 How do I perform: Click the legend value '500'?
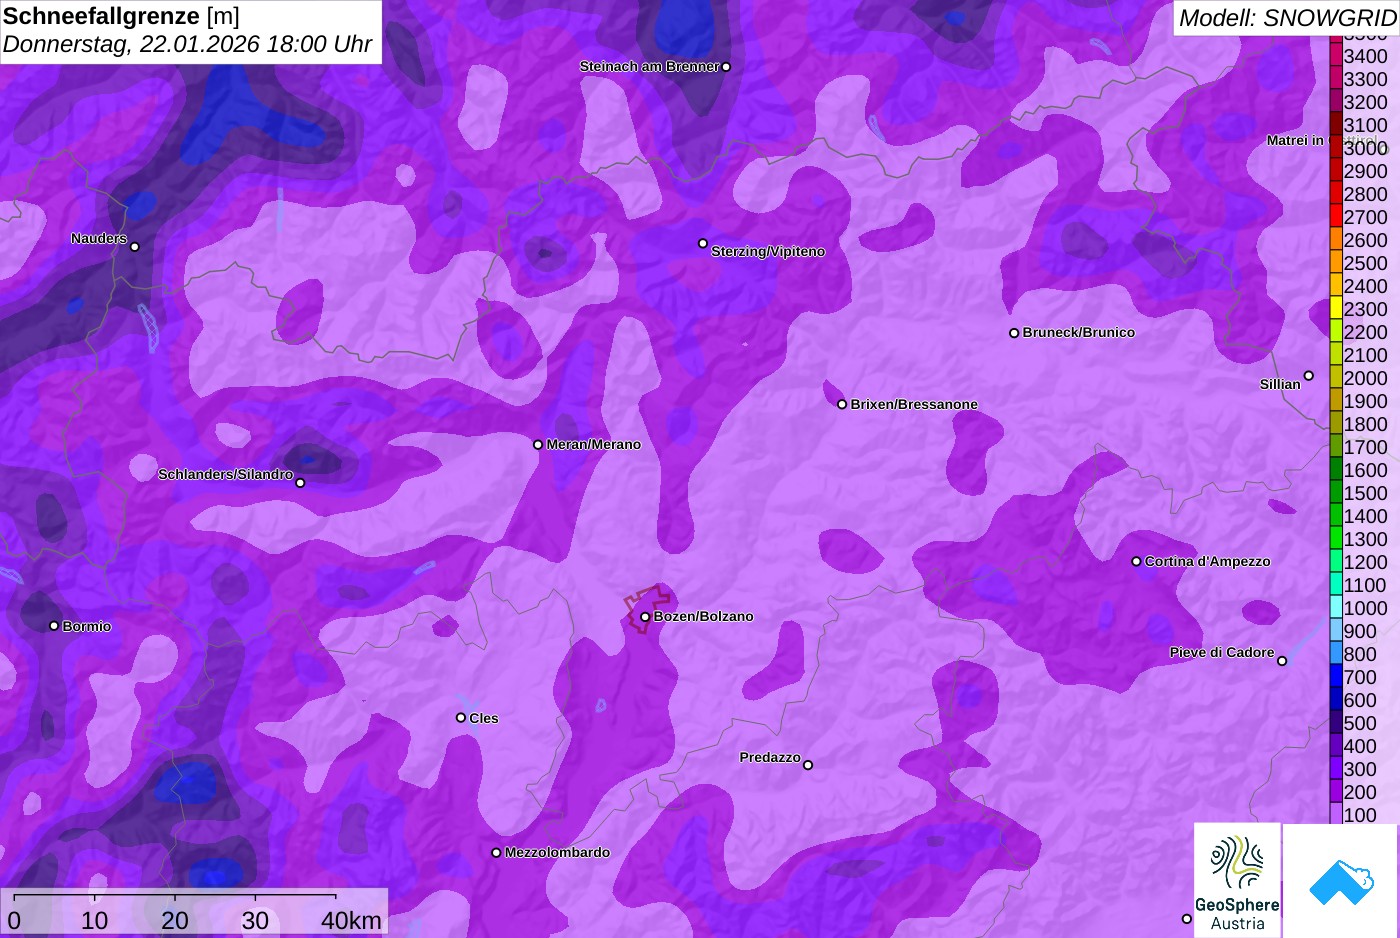(1360, 723)
